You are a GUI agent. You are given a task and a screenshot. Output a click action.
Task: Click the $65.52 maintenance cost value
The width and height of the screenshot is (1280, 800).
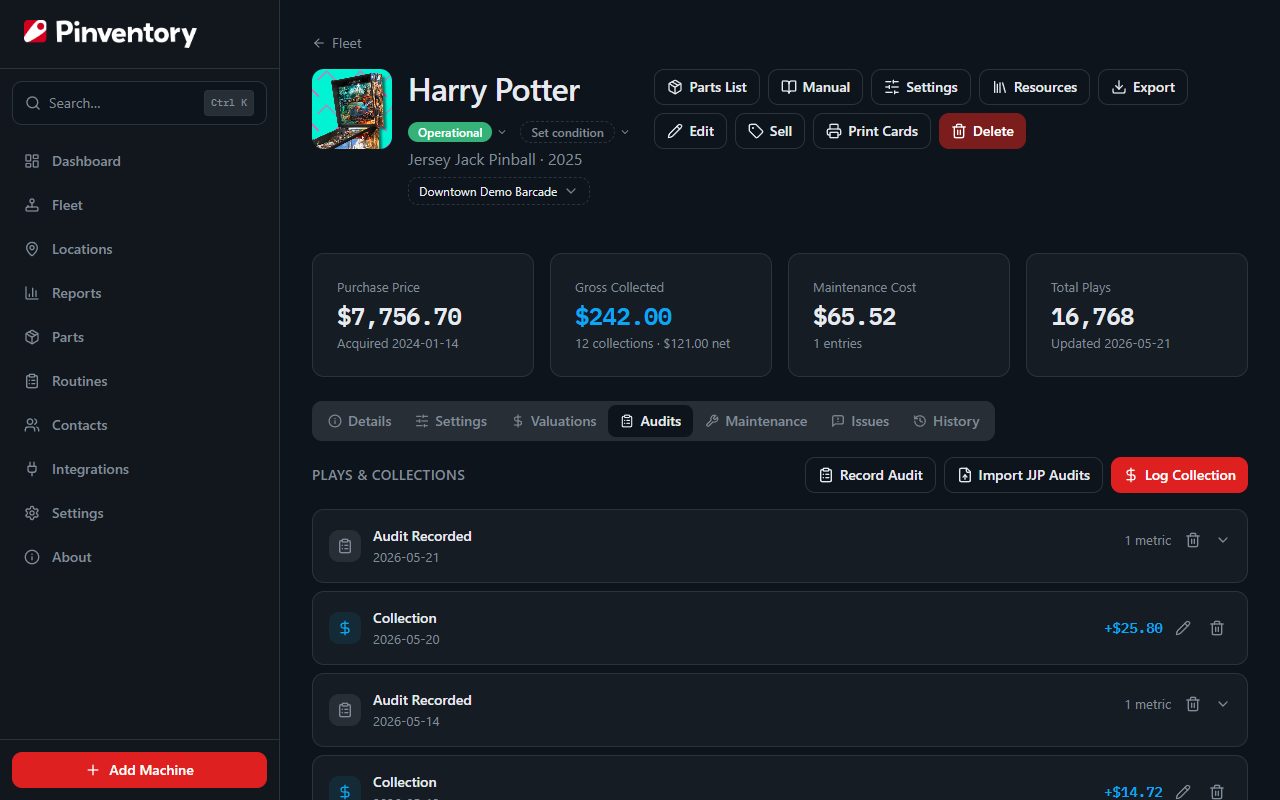tap(854, 317)
